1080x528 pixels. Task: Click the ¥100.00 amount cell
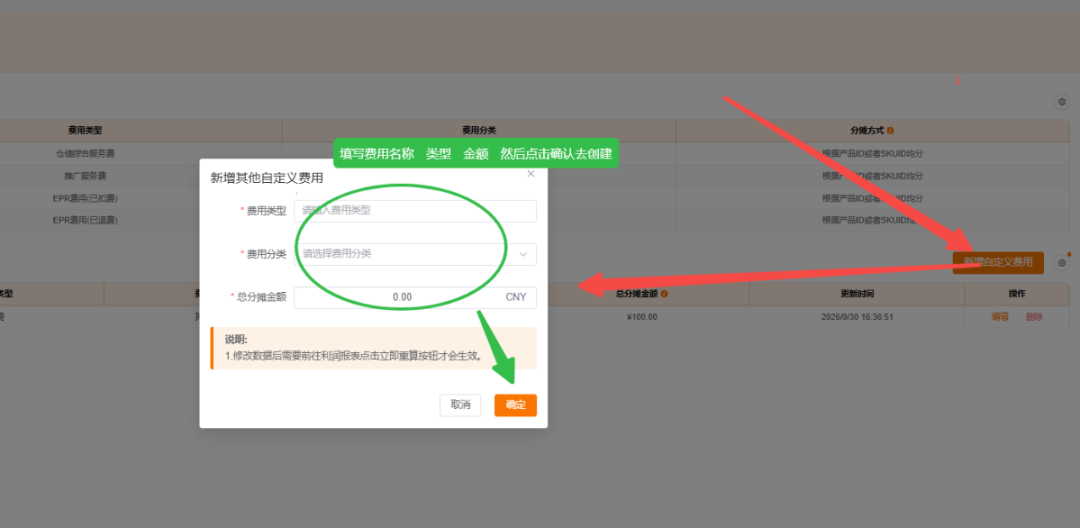point(643,317)
